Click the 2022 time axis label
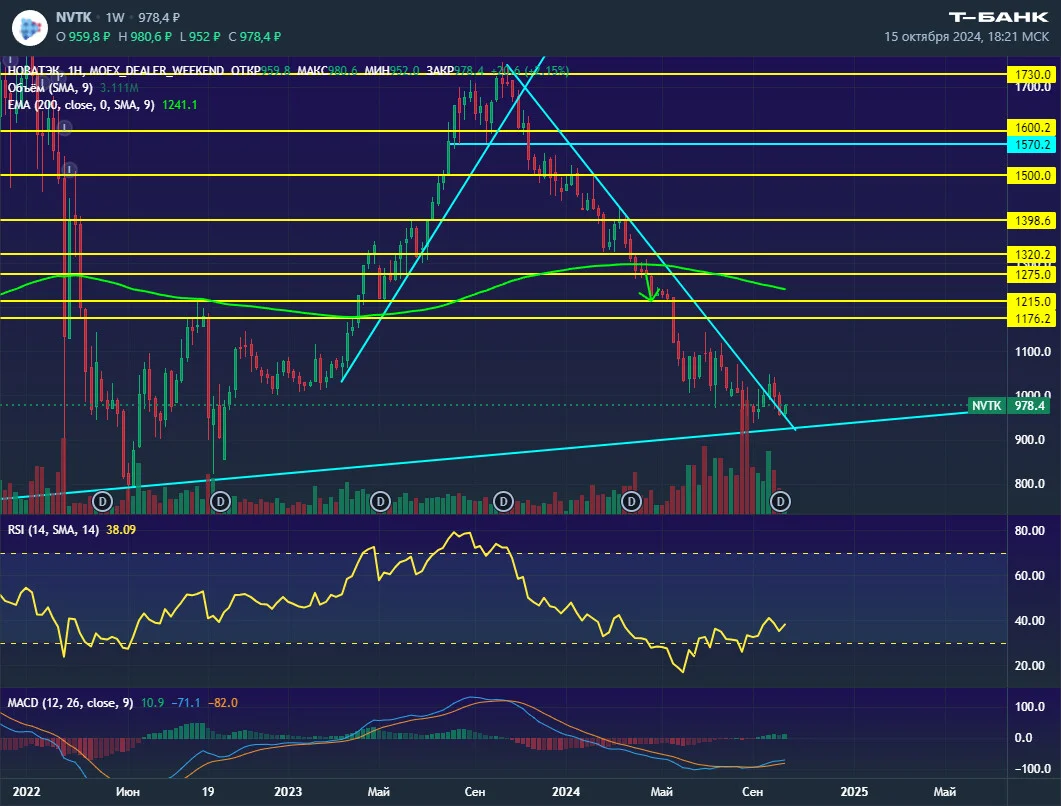 (x=26, y=792)
